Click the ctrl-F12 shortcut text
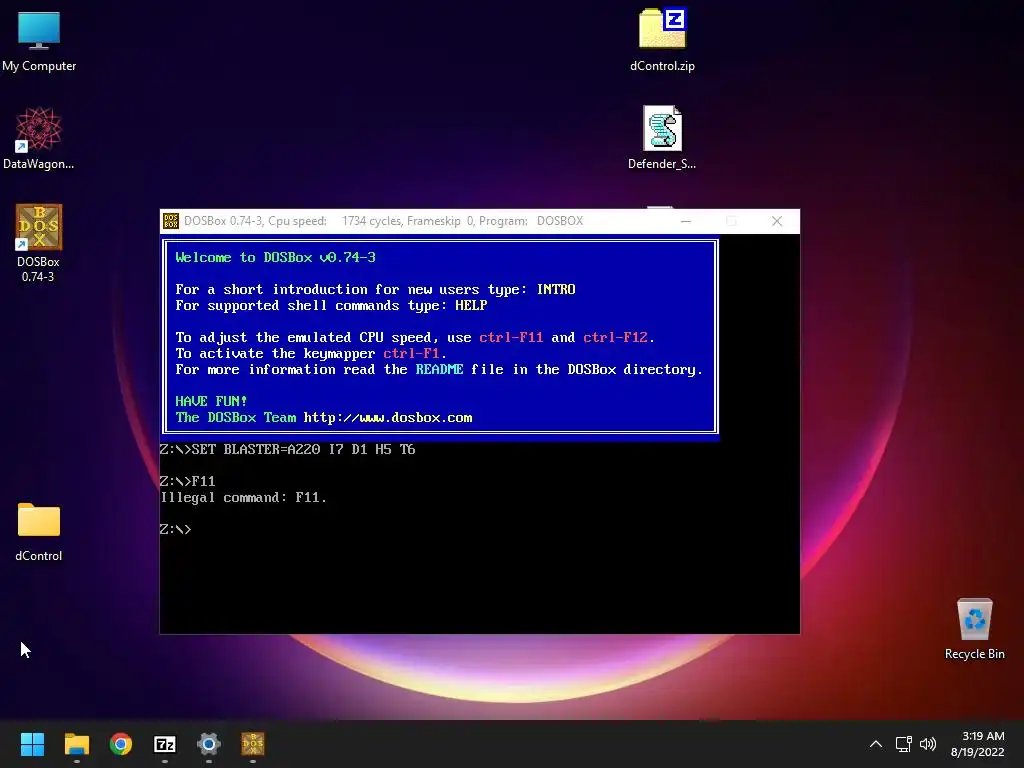Image resolution: width=1024 pixels, height=768 pixels. (x=615, y=338)
